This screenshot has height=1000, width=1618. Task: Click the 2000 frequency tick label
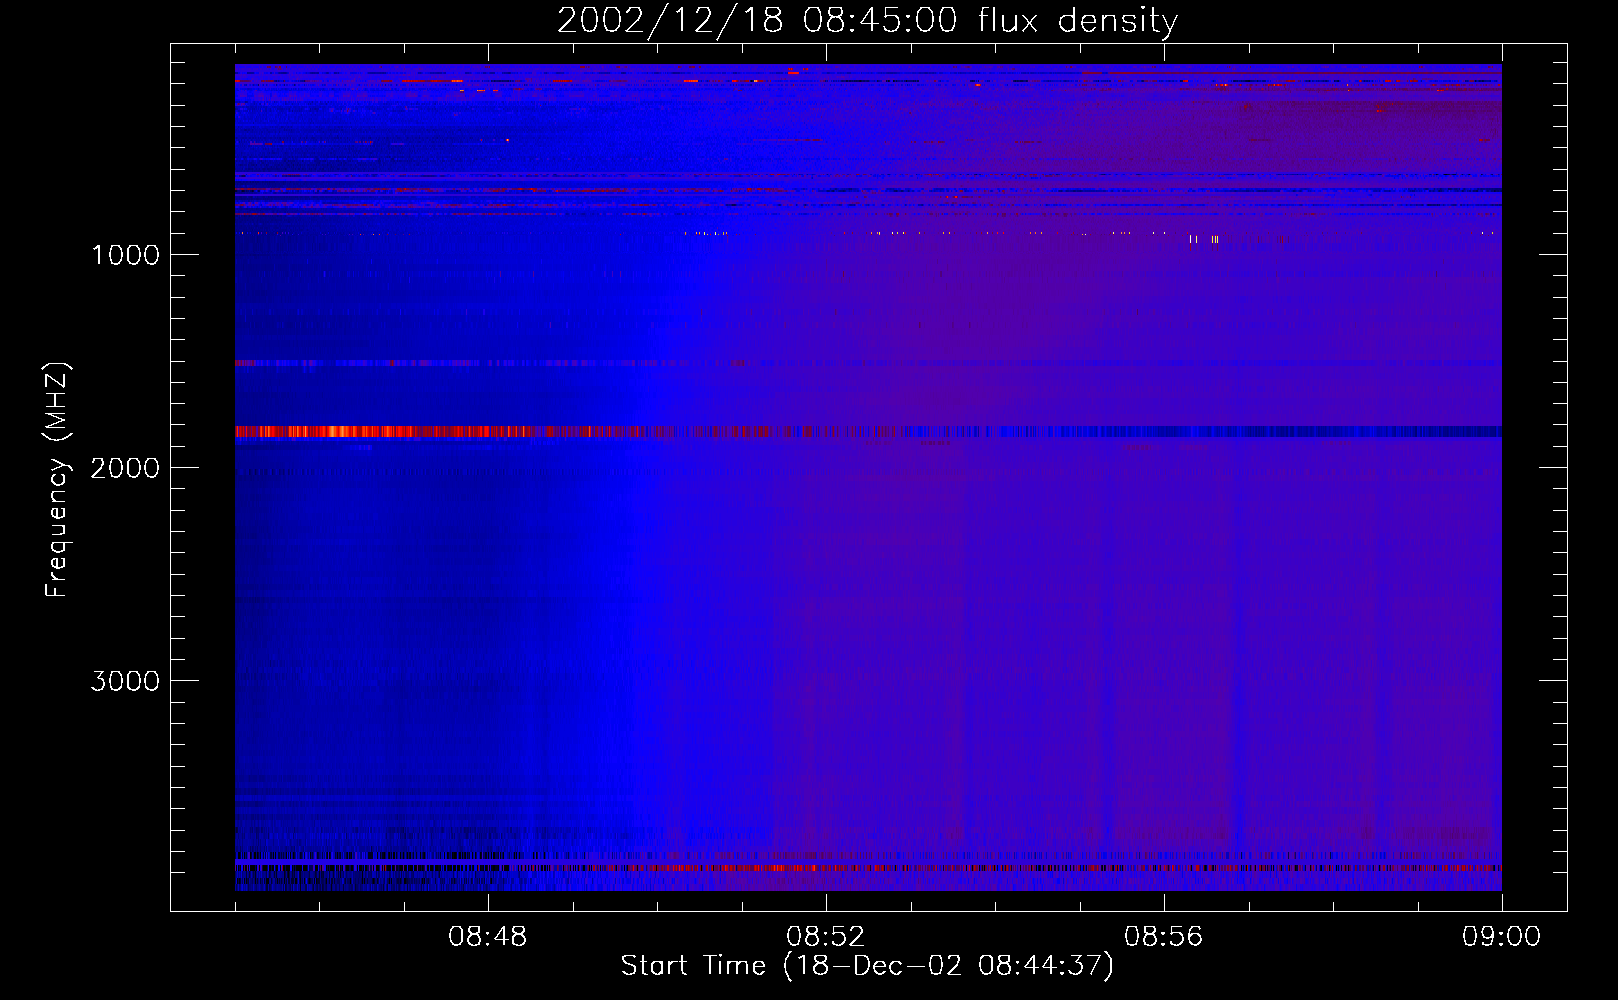coord(125,468)
